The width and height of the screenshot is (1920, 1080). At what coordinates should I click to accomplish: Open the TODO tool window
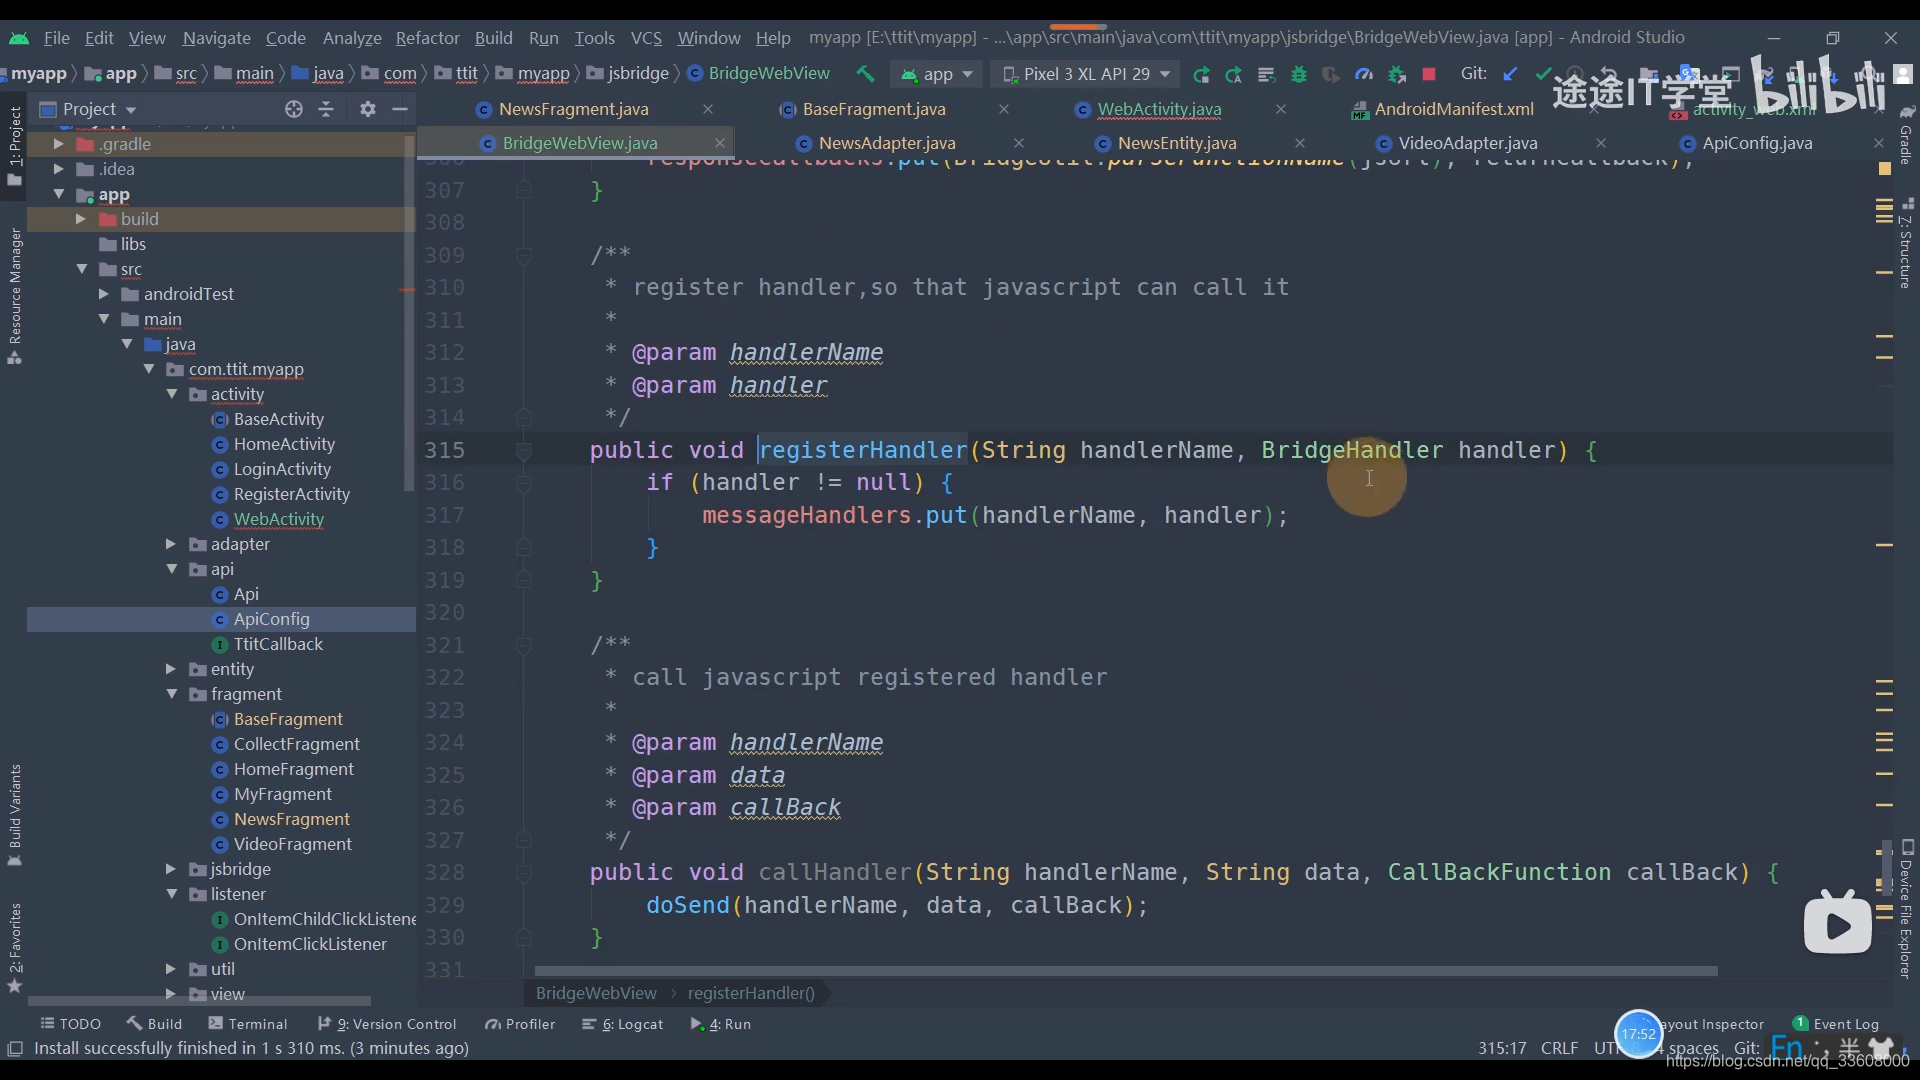pos(70,1024)
